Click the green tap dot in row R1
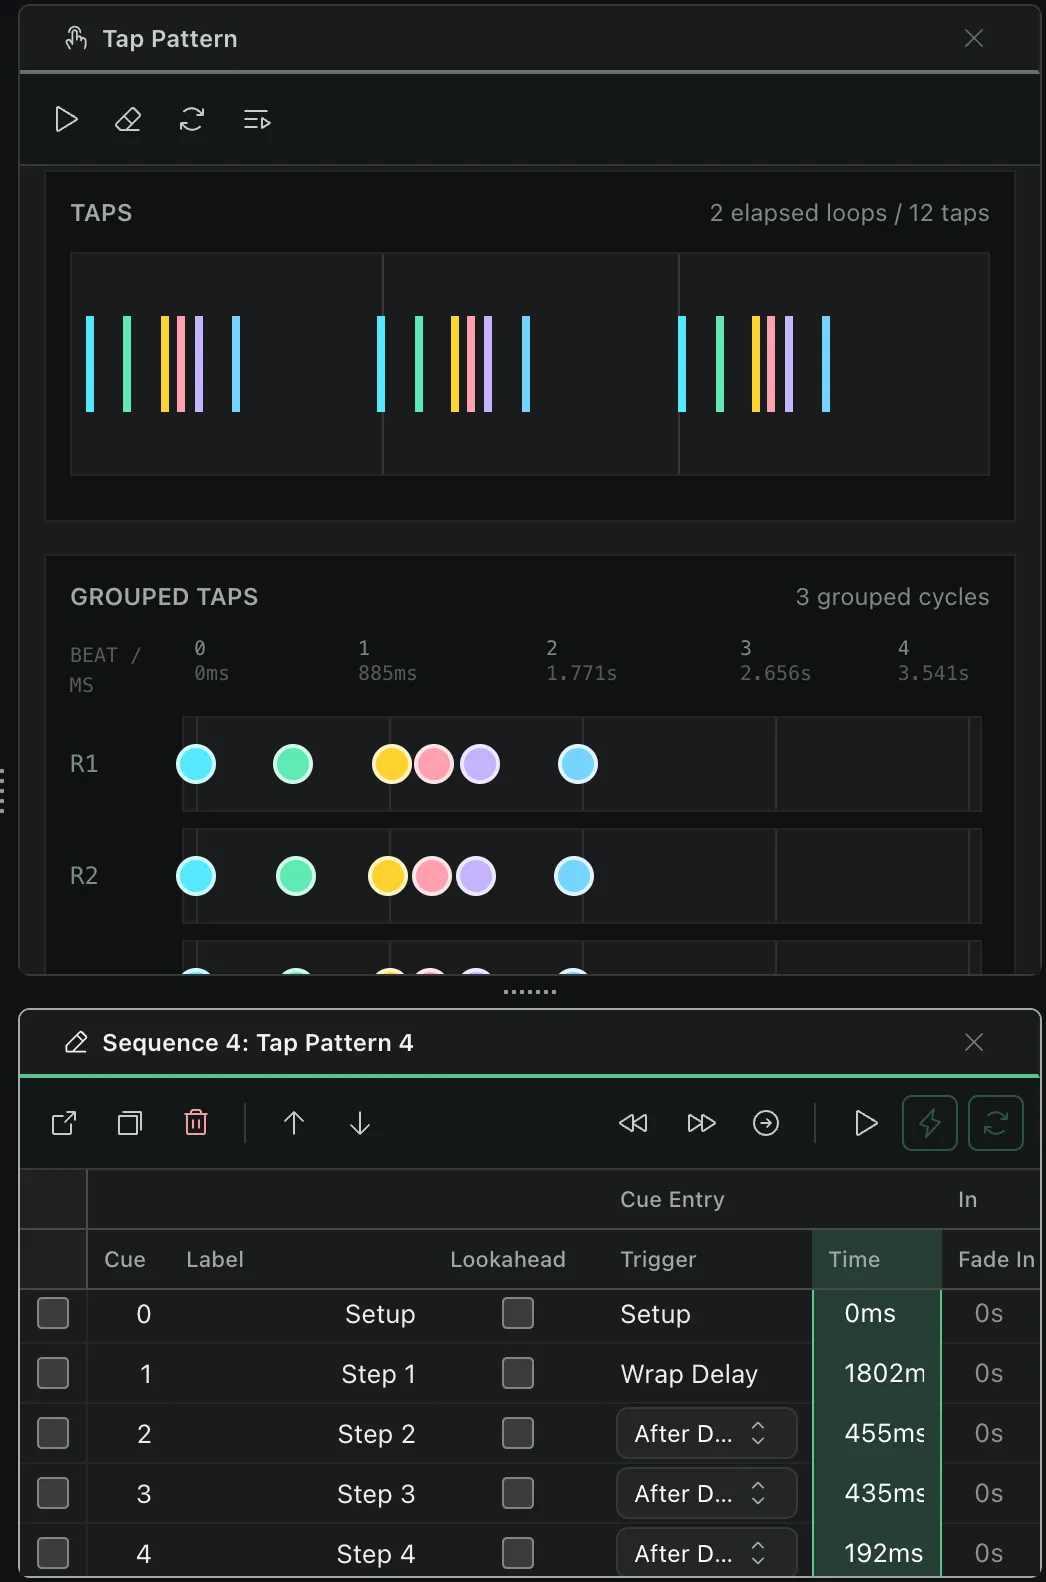This screenshot has width=1046, height=1582. tap(293, 764)
